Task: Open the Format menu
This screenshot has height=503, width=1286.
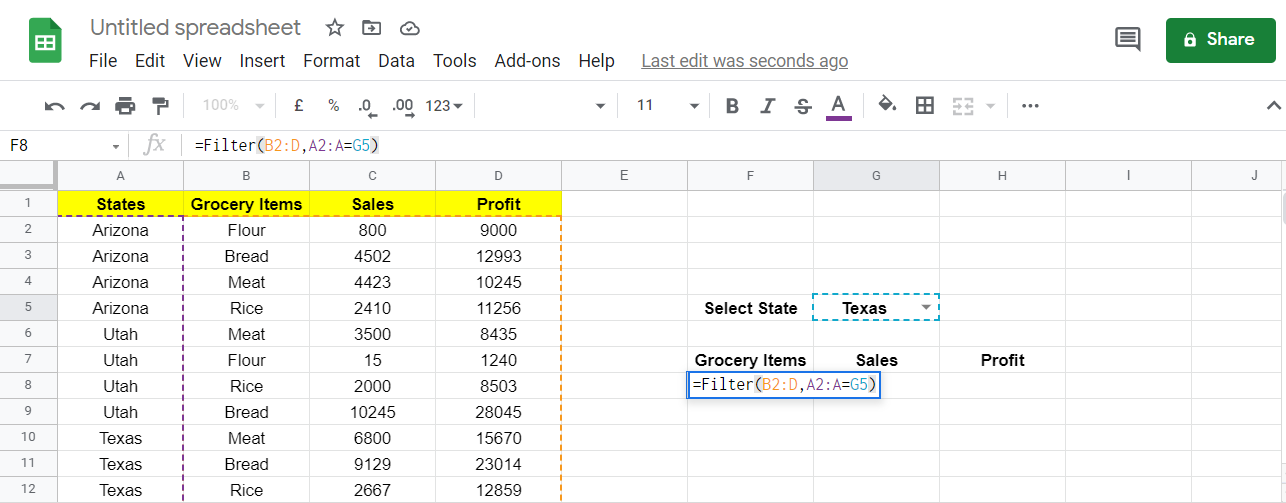Action: click(332, 61)
